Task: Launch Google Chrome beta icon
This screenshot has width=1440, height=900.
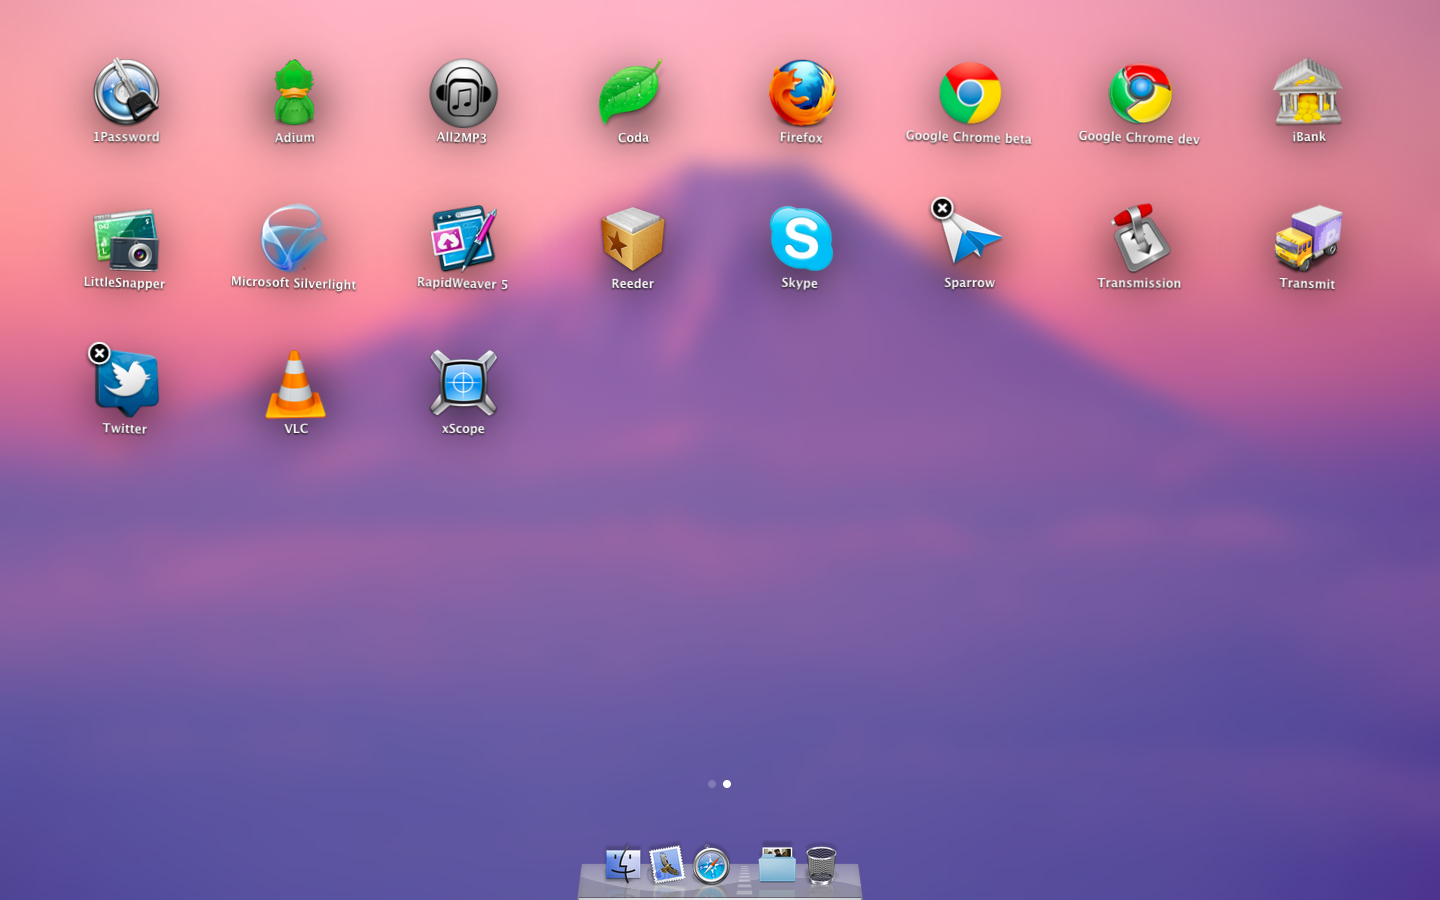Action: point(970,93)
